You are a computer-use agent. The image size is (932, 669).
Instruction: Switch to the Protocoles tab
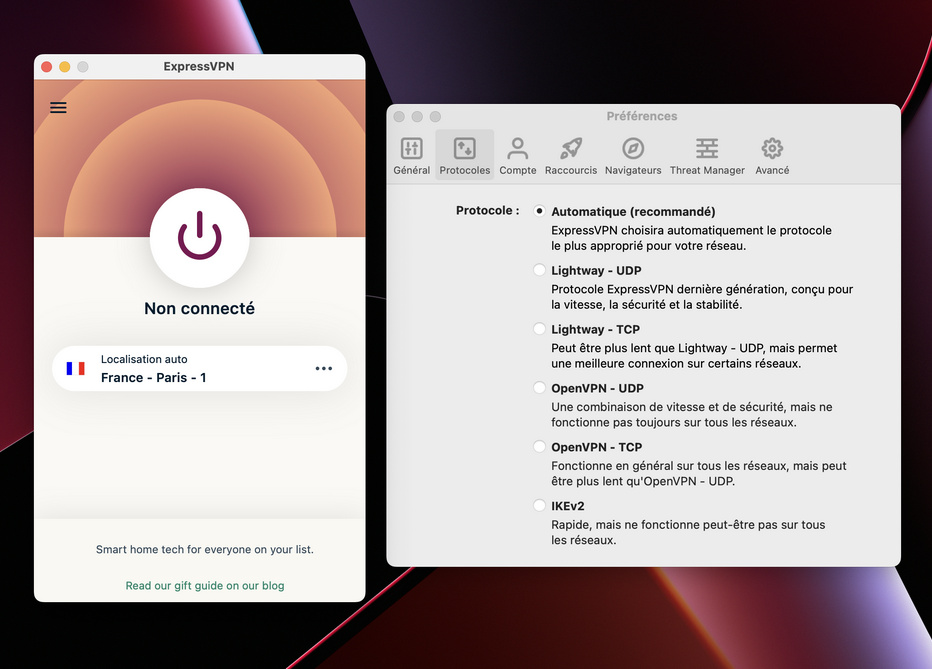(x=465, y=156)
